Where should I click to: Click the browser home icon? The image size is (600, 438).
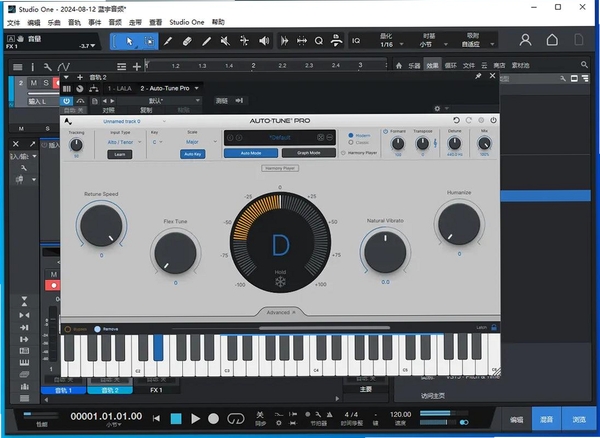point(399,65)
